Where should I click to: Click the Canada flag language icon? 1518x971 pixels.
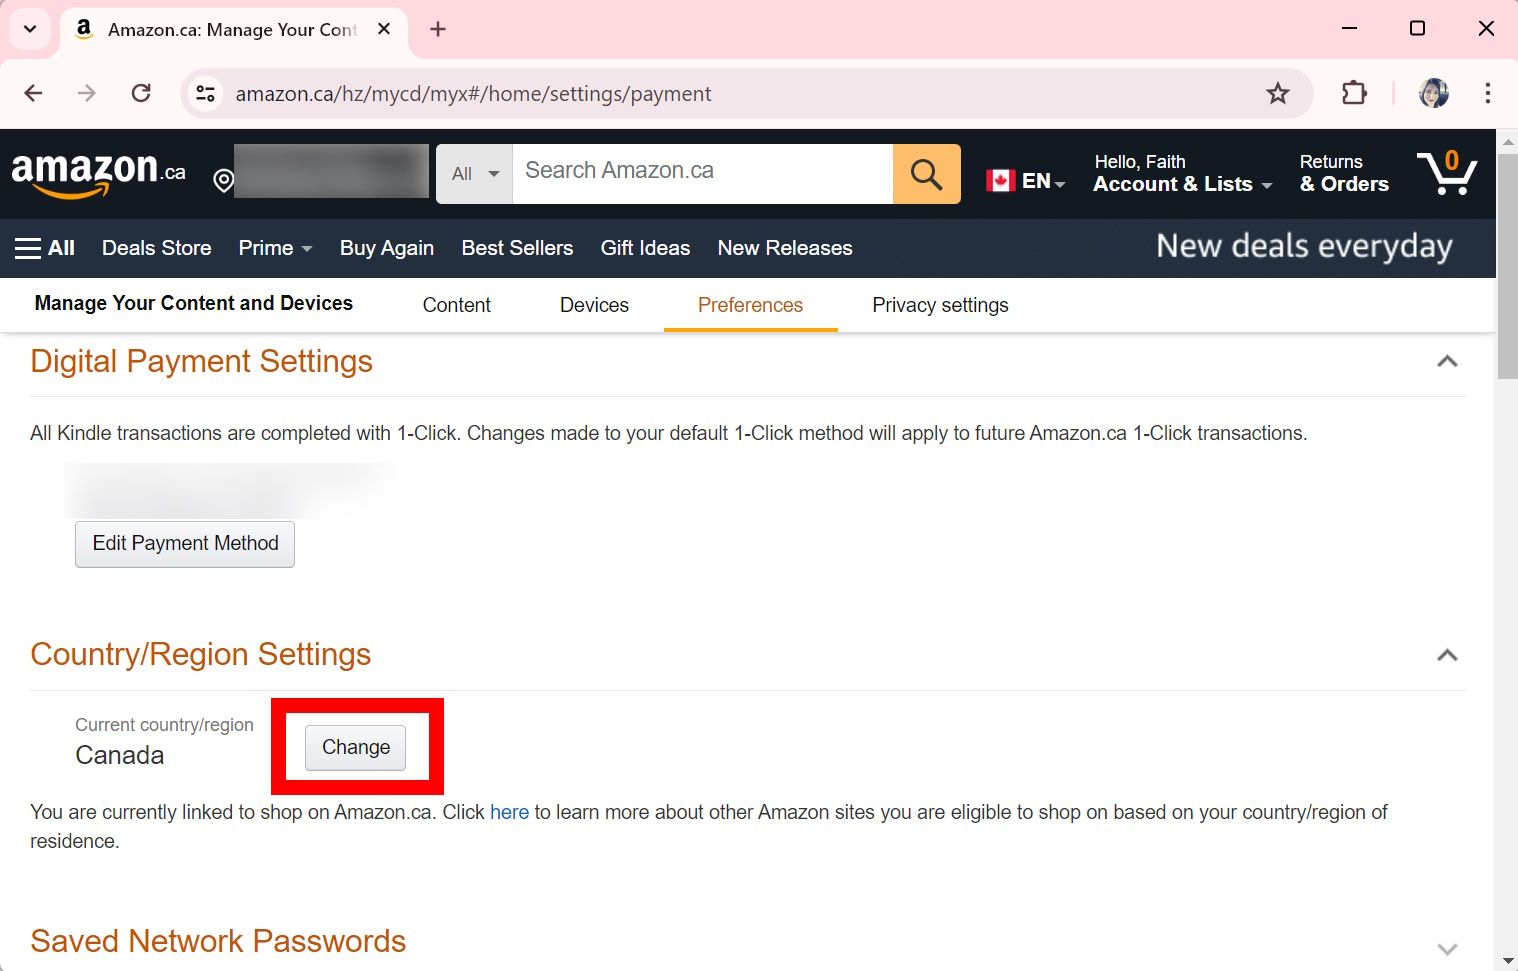998,179
